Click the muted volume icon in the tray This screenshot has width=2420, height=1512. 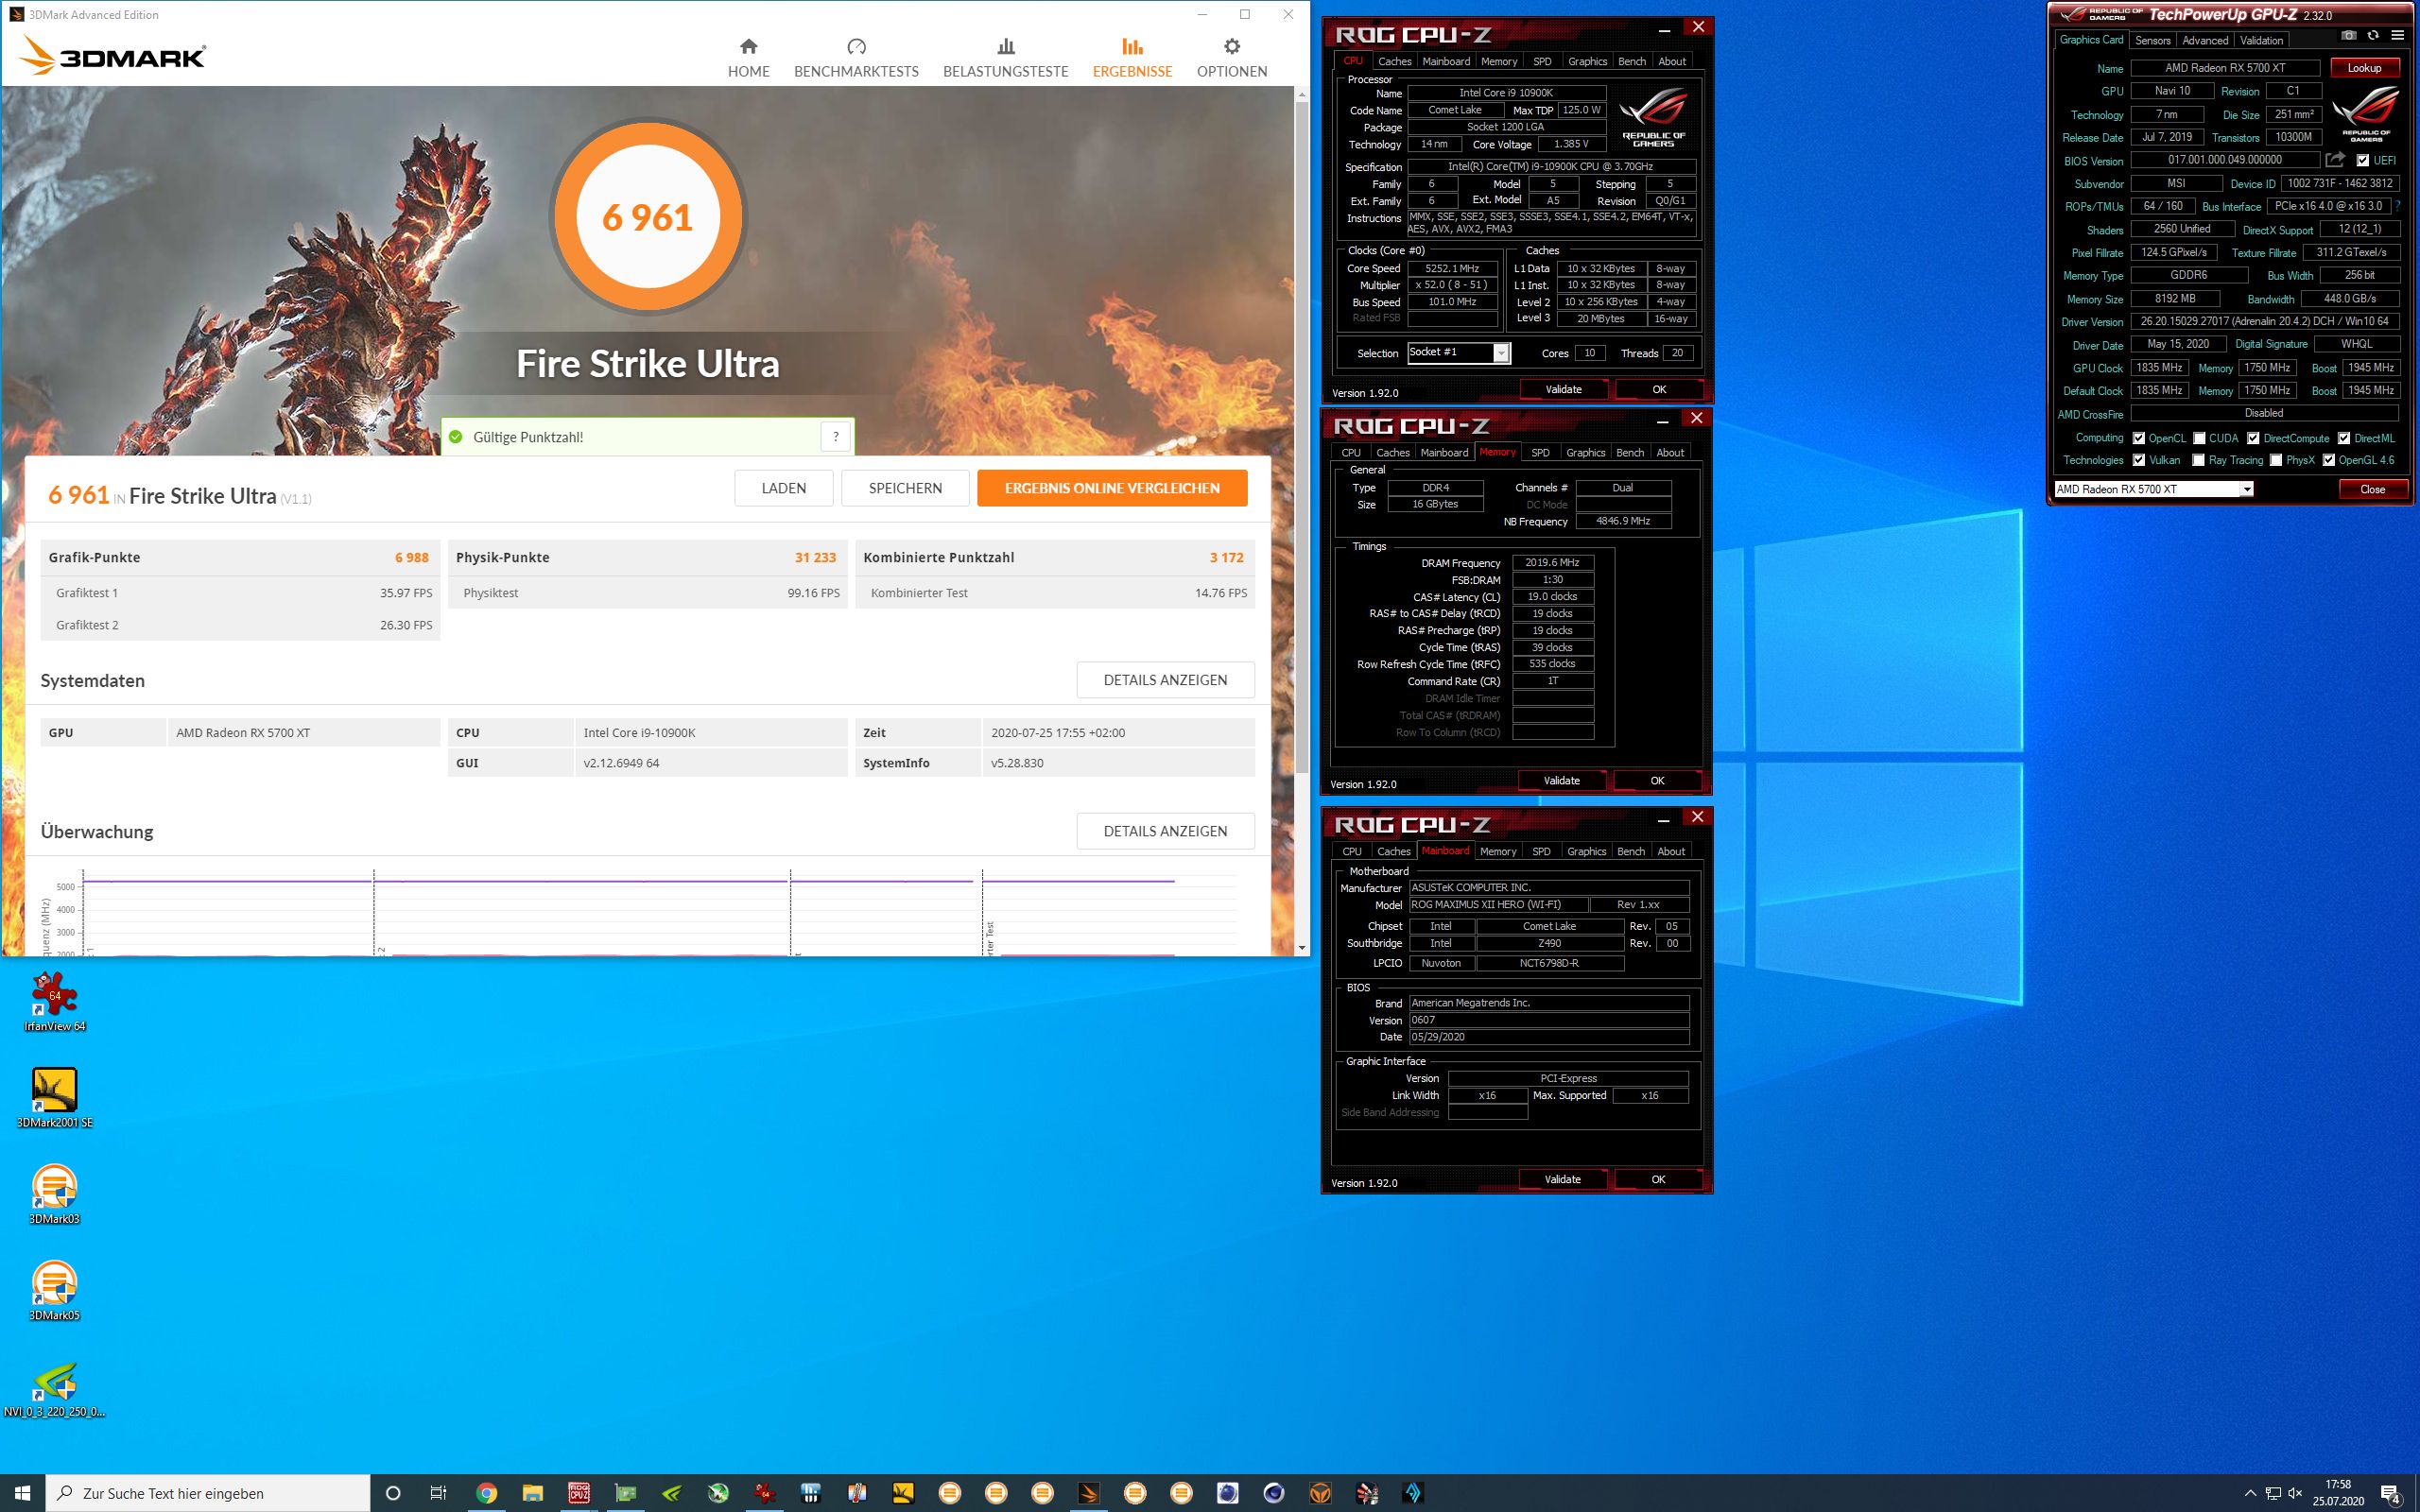click(2295, 1494)
